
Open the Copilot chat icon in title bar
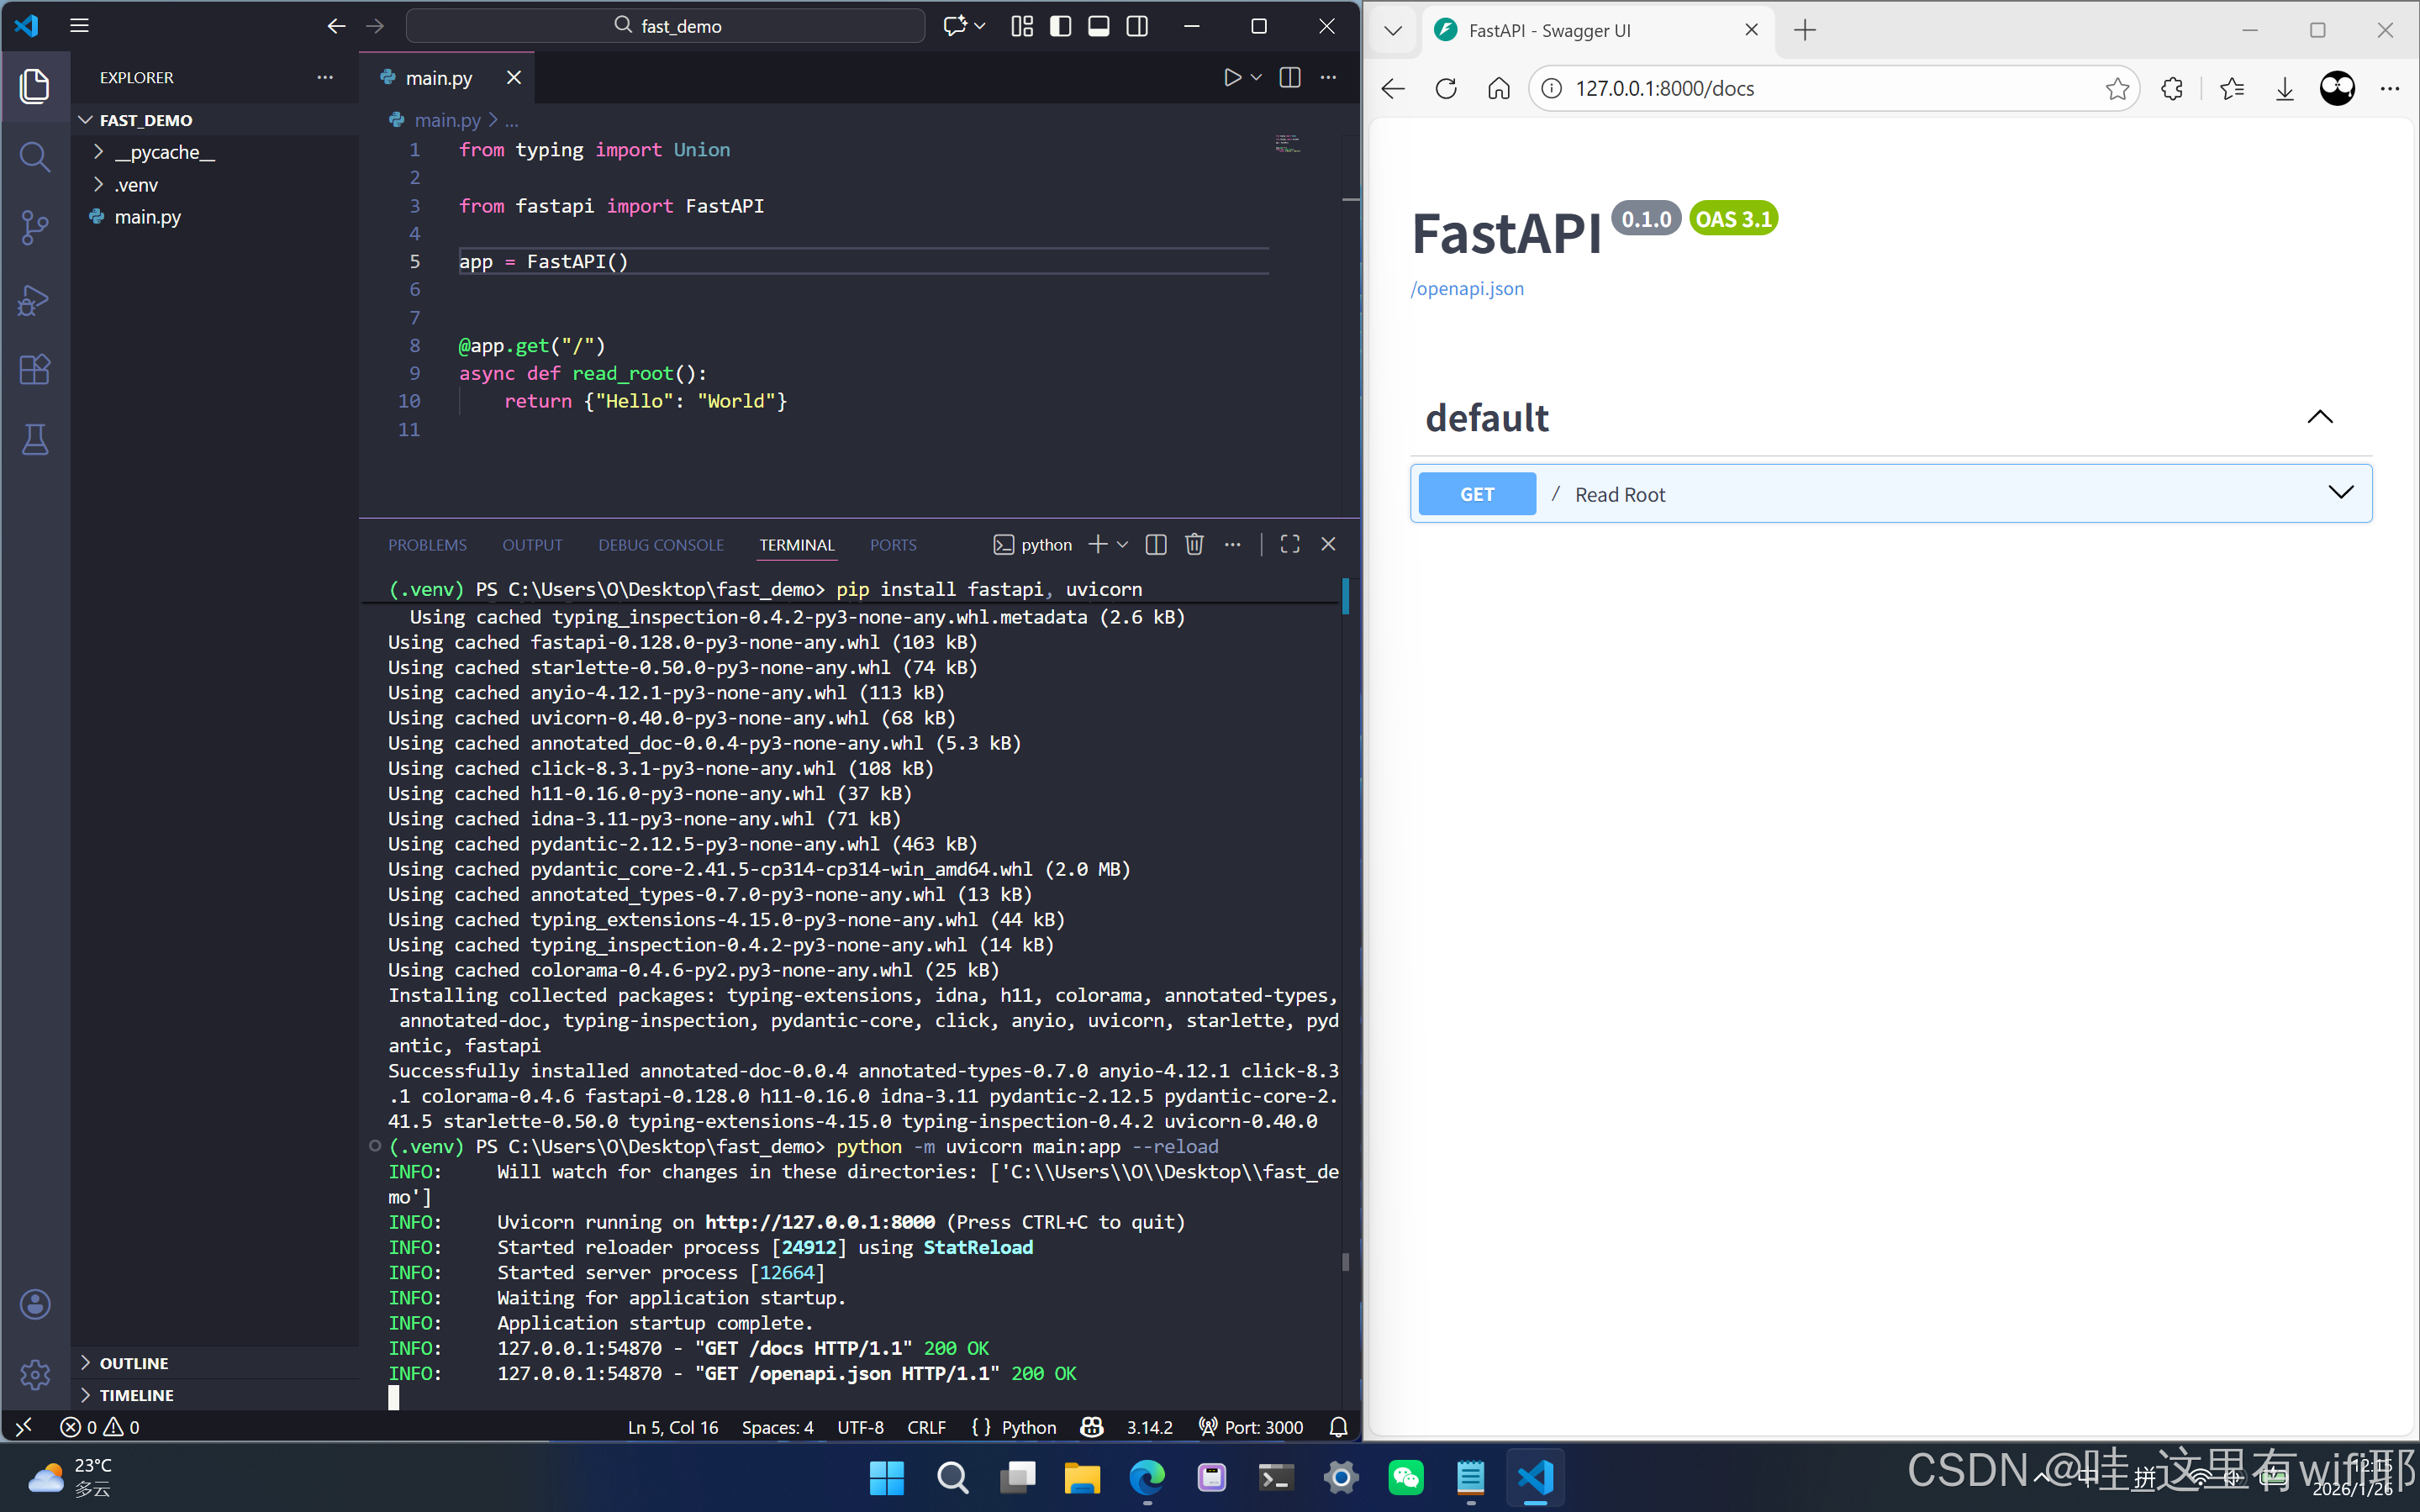tap(955, 26)
